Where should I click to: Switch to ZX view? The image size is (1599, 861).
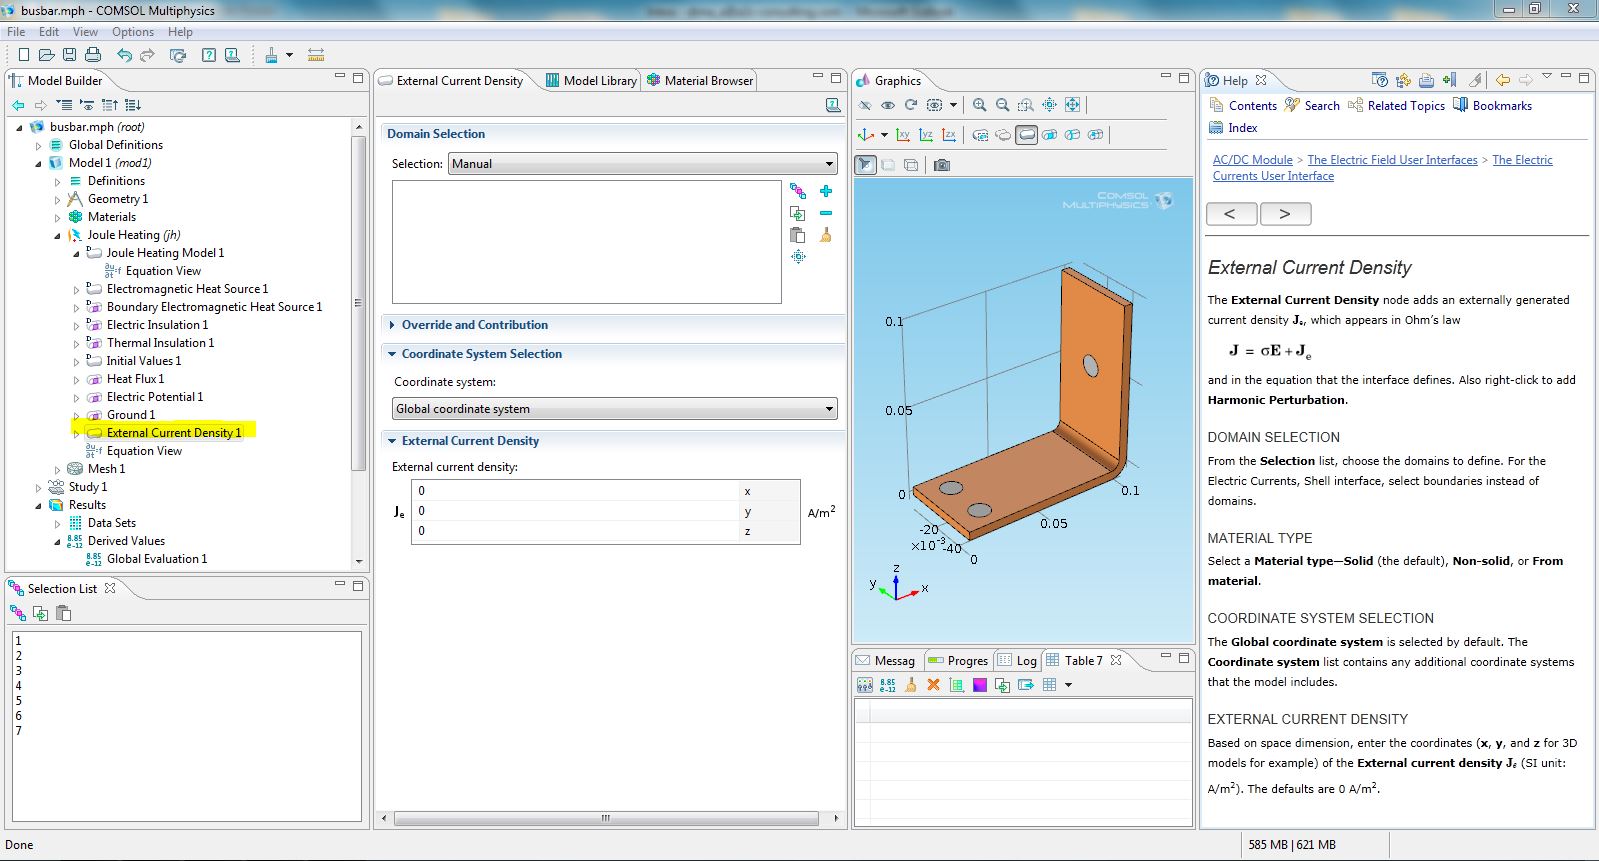949,135
